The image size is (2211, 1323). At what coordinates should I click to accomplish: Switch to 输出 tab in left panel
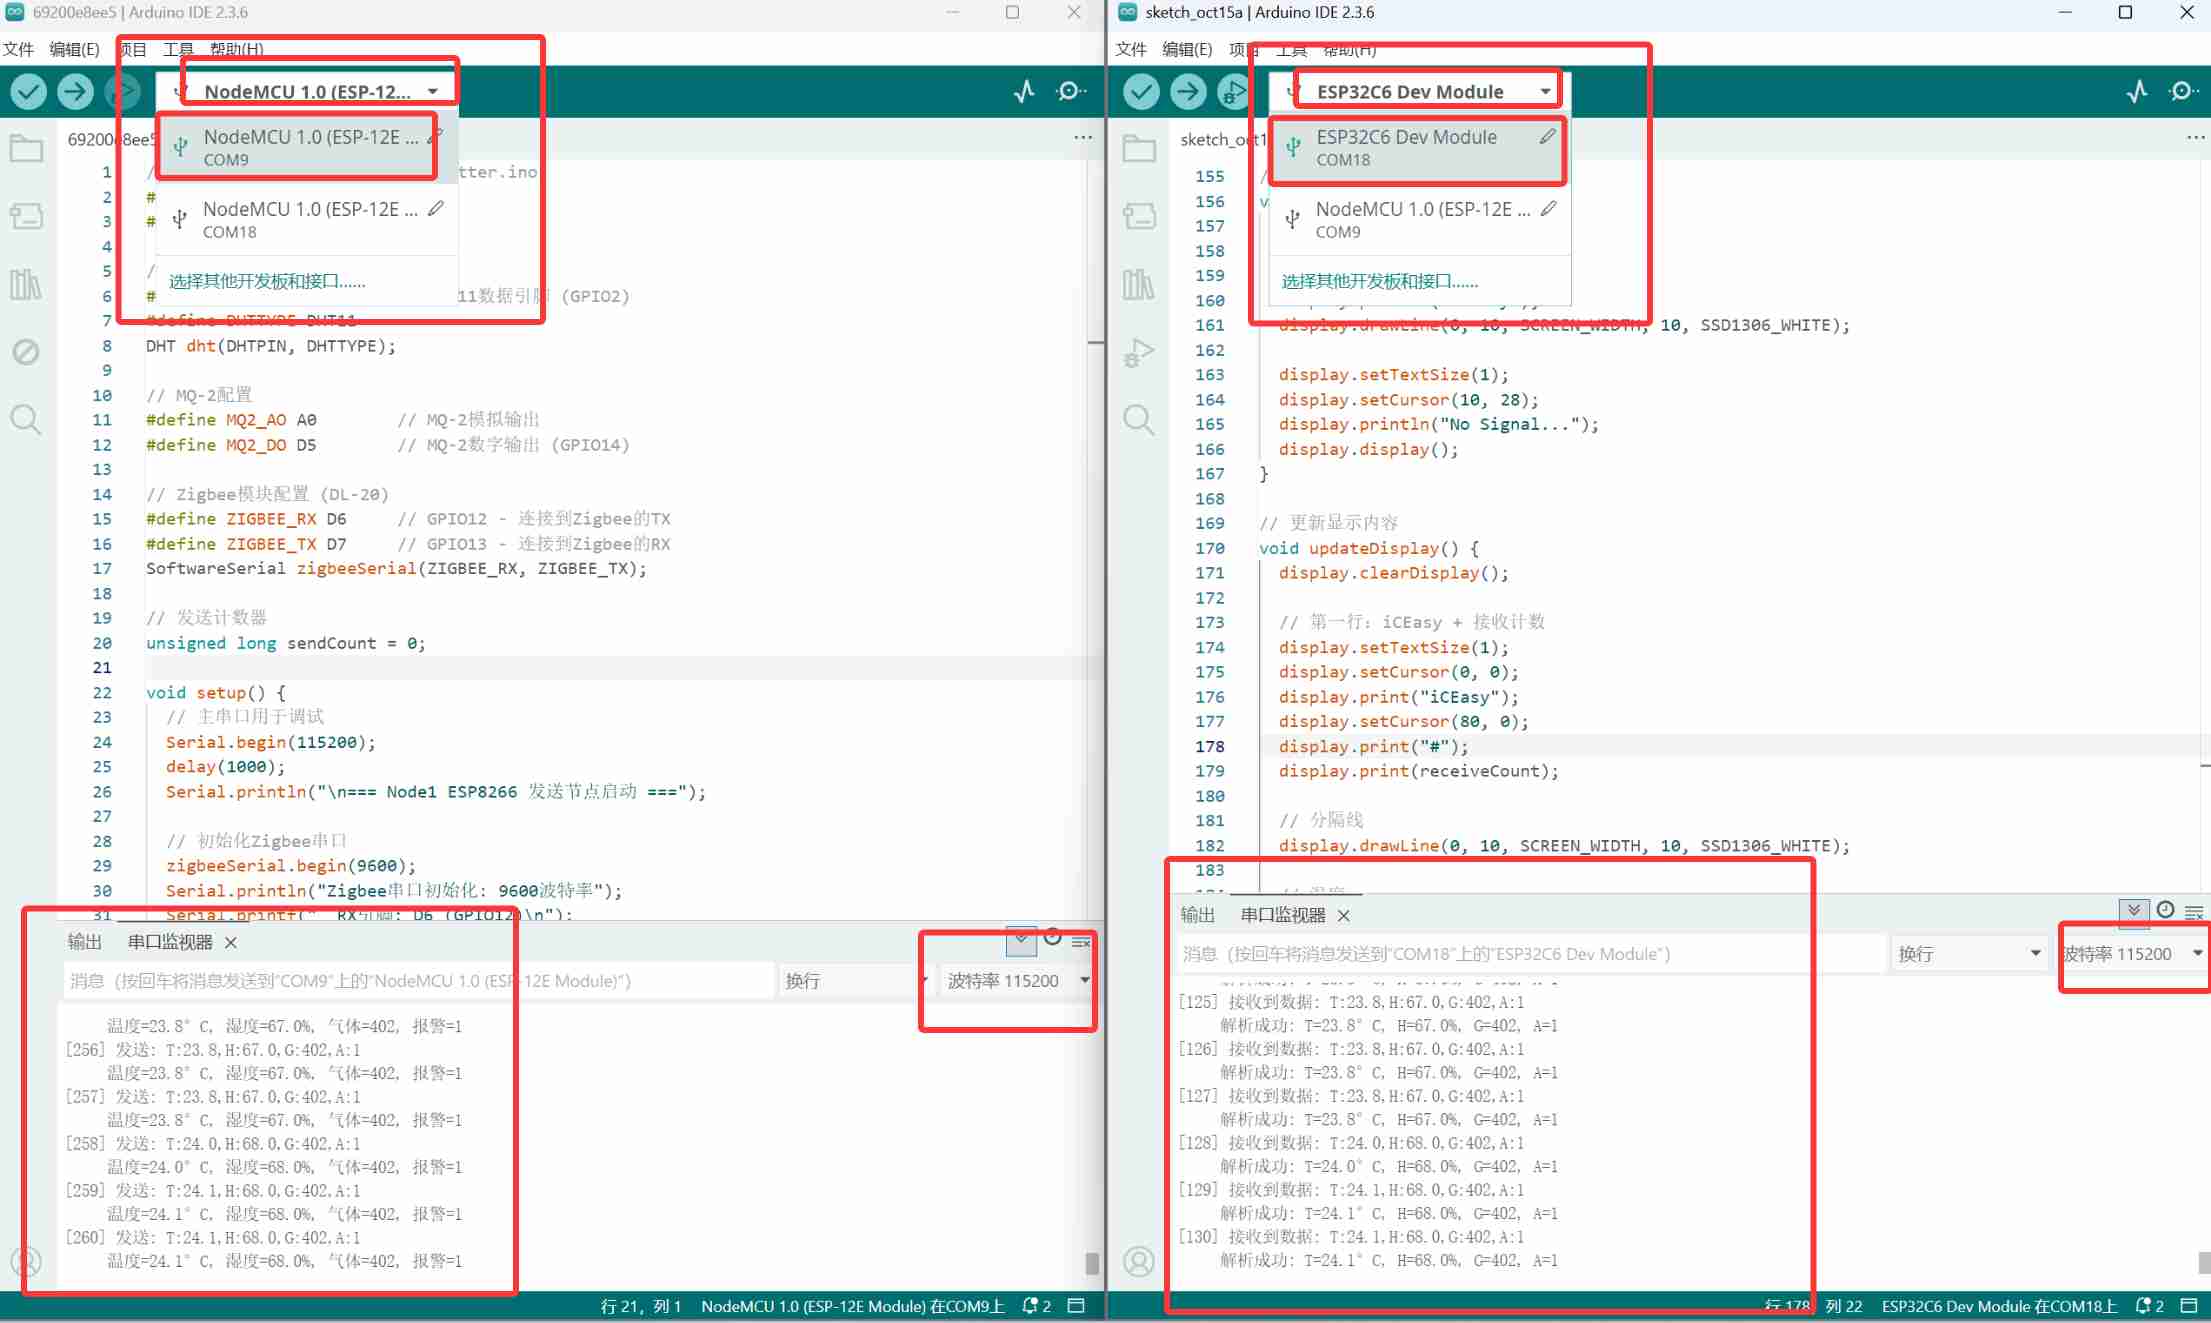pos(85,942)
